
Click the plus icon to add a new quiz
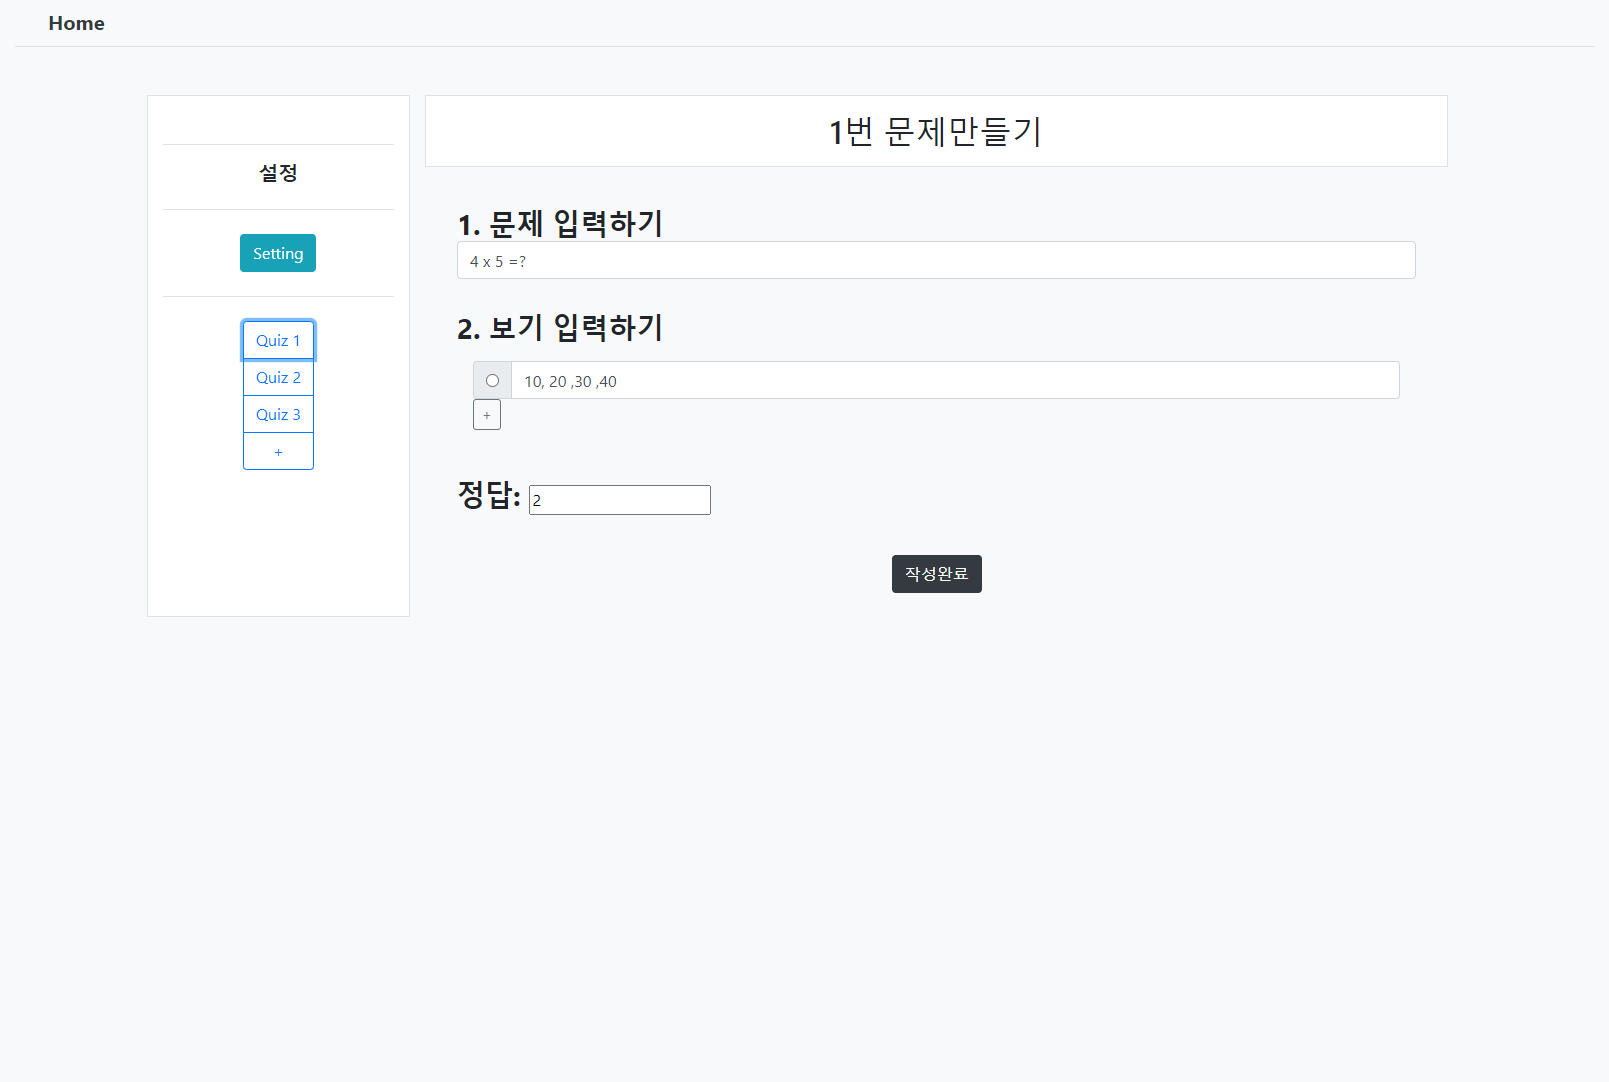(278, 452)
